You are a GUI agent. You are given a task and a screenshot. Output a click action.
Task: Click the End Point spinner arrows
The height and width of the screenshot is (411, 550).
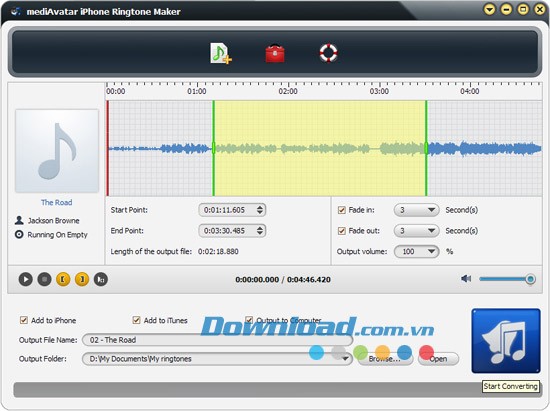coord(260,231)
